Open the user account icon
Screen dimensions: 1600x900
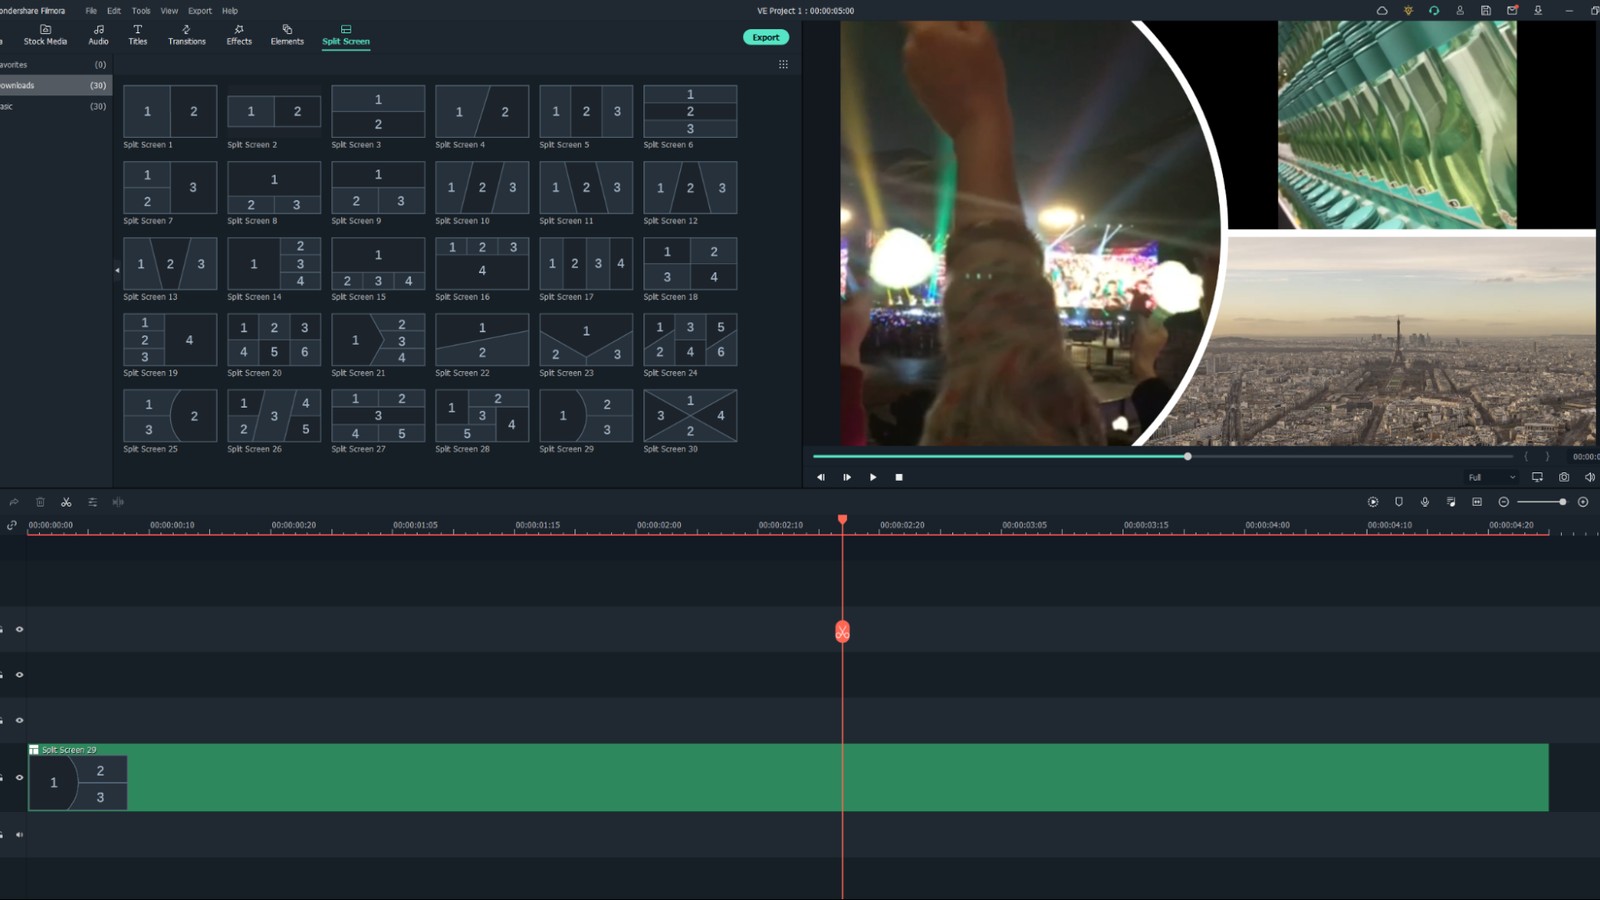pos(1460,11)
